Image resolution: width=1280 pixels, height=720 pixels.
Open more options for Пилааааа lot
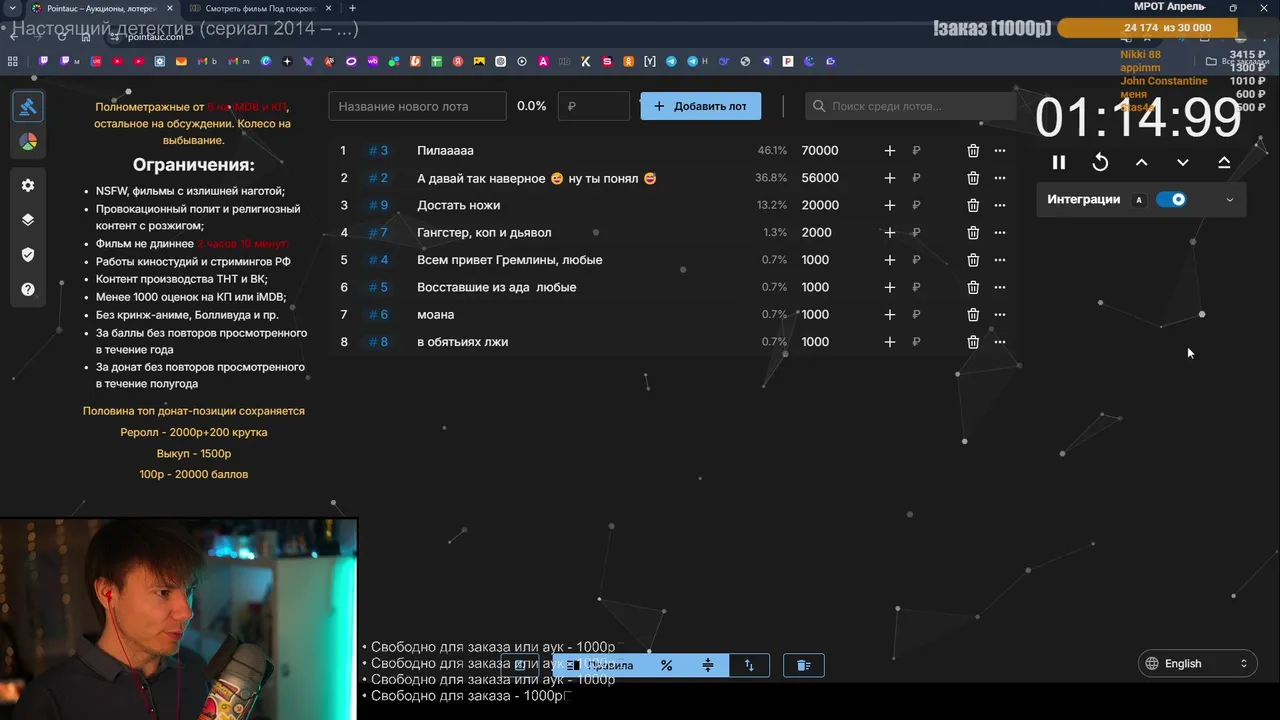pos(1000,151)
